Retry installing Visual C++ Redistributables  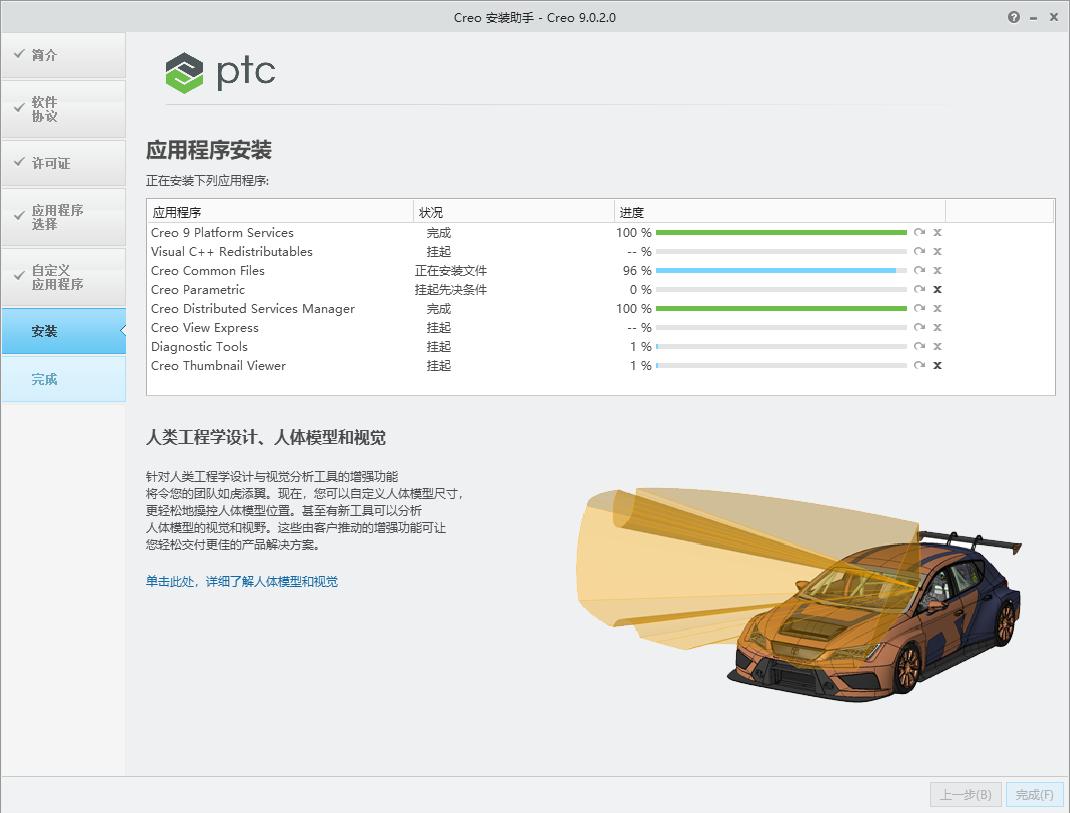point(920,251)
